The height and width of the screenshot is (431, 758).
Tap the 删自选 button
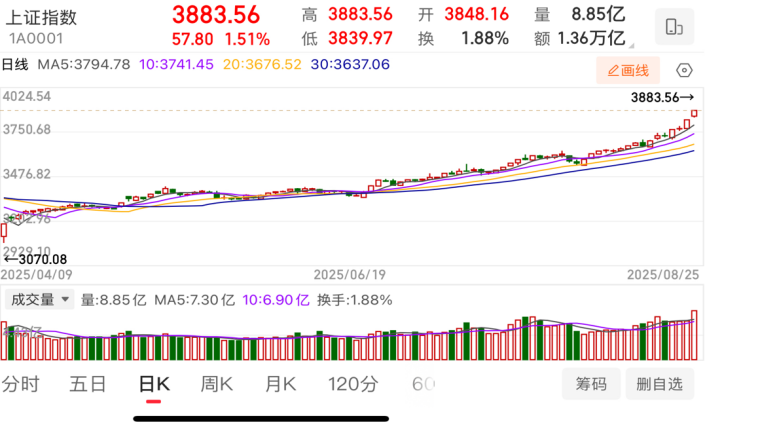tap(659, 384)
